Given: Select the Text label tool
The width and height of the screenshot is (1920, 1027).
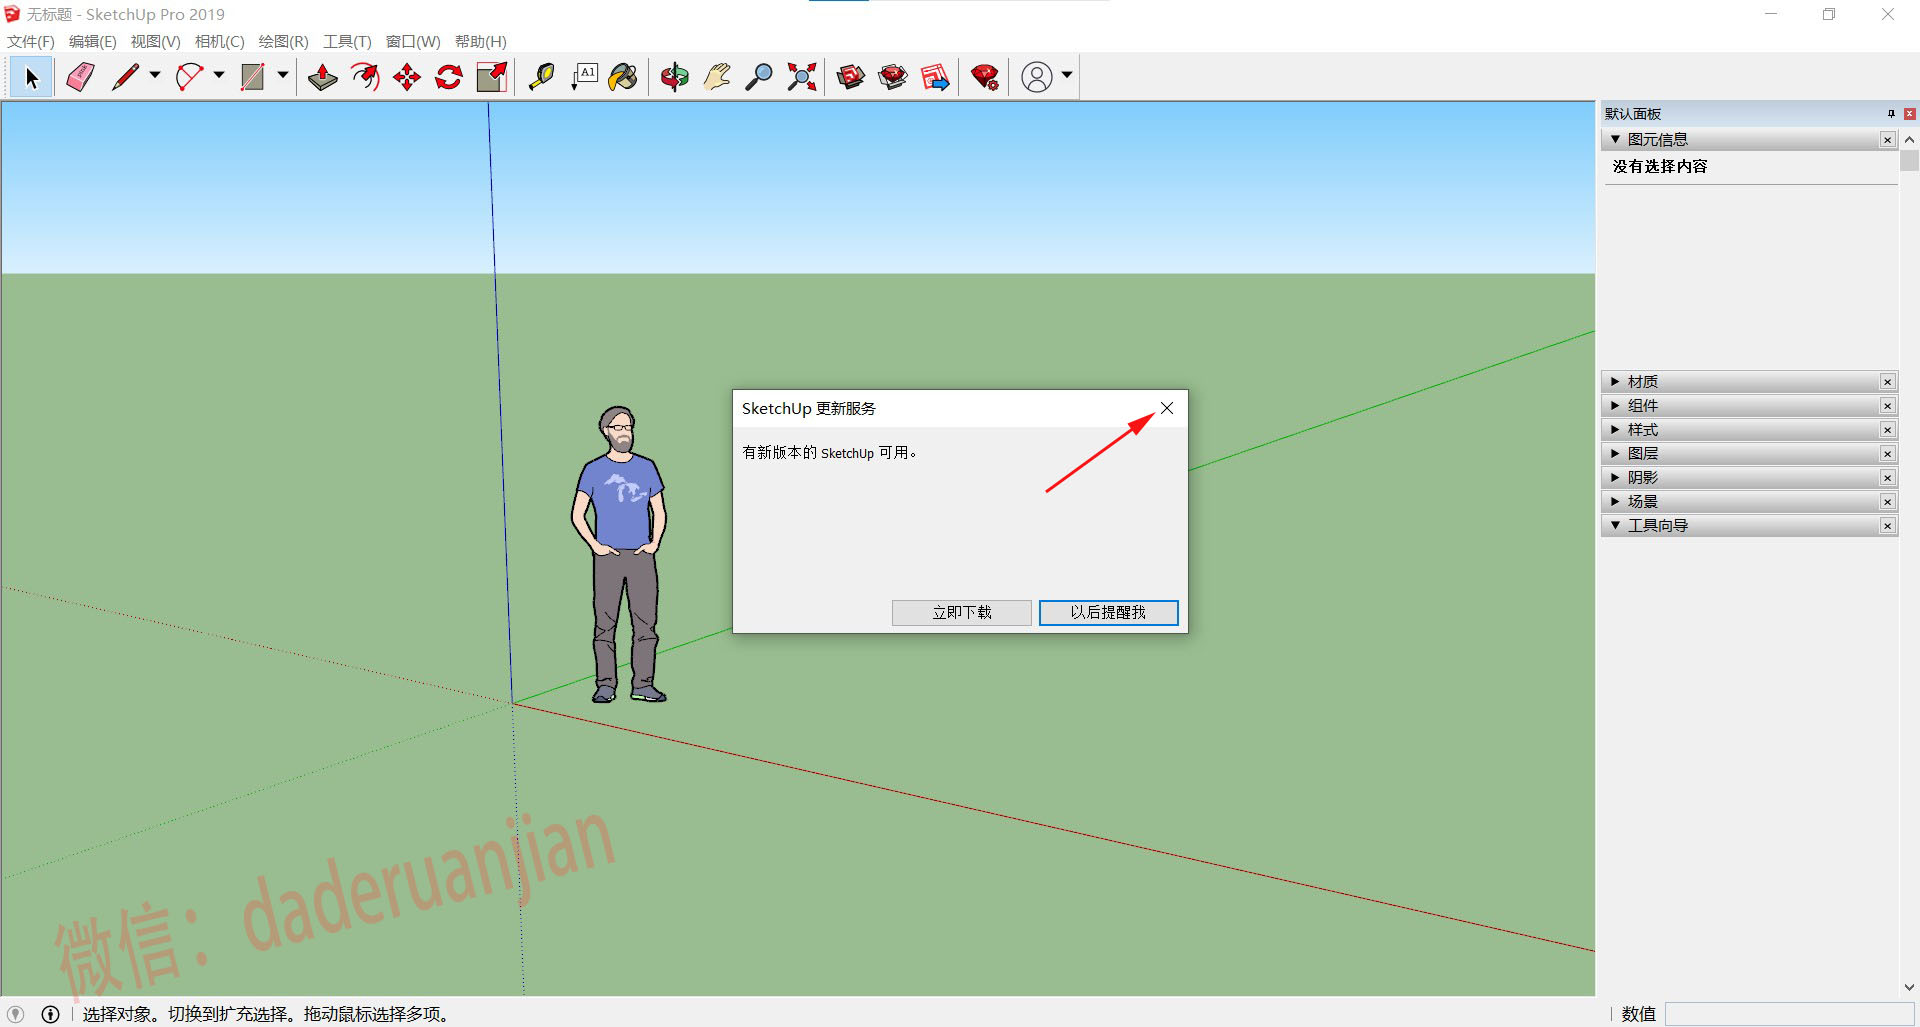Looking at the screenshot, I should point(584,77).
